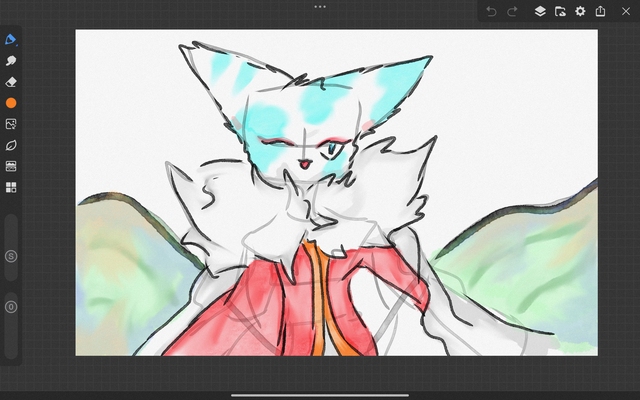Open the cloud folder documents icon
This screenshot has width=640, height=400.
point(560,11)
